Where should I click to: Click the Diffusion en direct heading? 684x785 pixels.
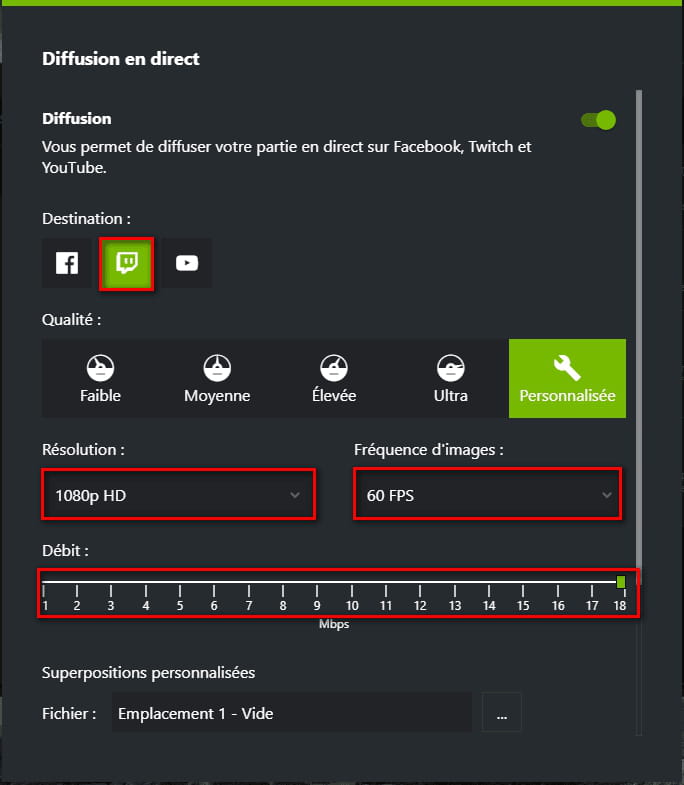tap(121, 59)
